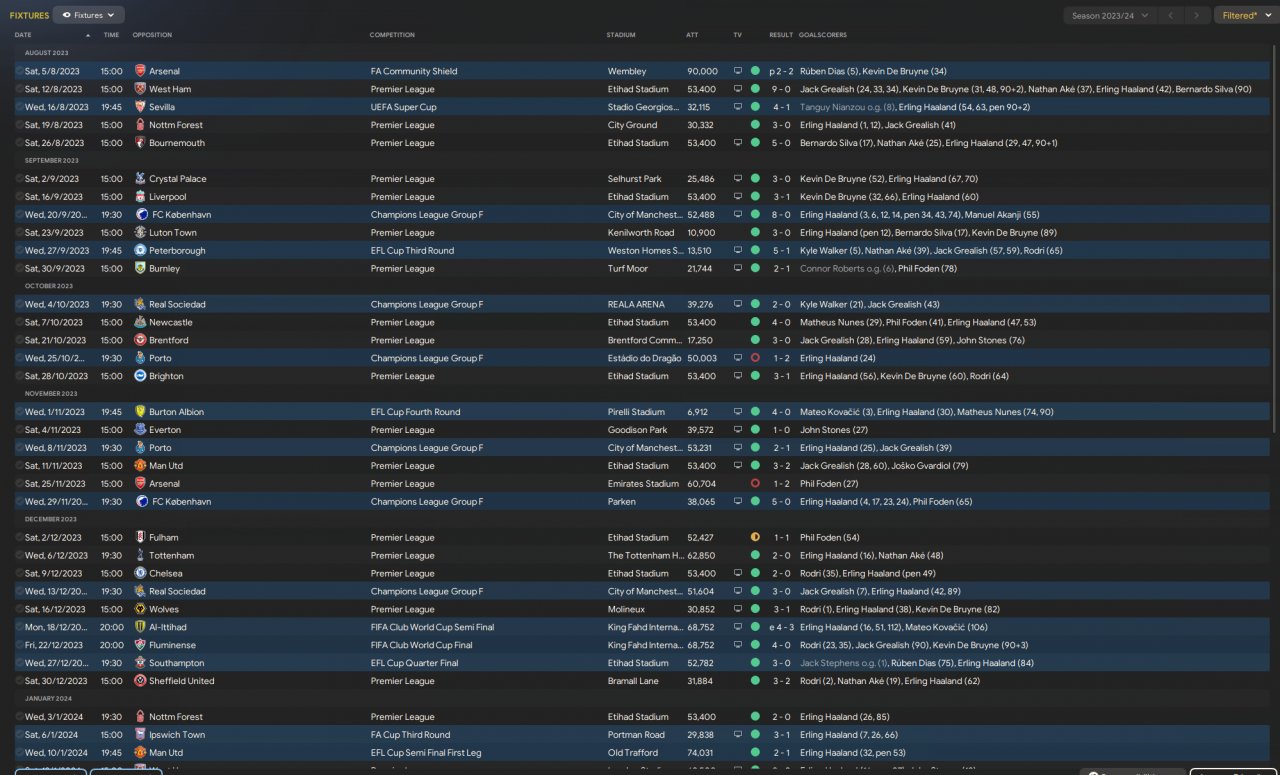
Task: Tick the selection circle for Wed, 3/1/2024
Action: point(18,717)
